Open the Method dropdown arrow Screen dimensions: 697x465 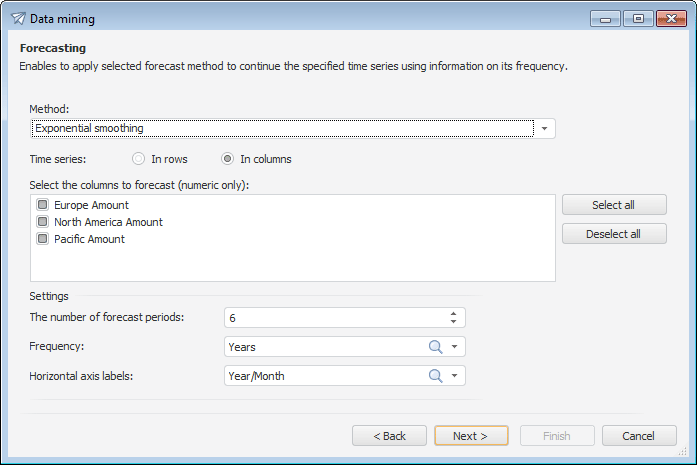pyautogui.click(x=544, y=129)
